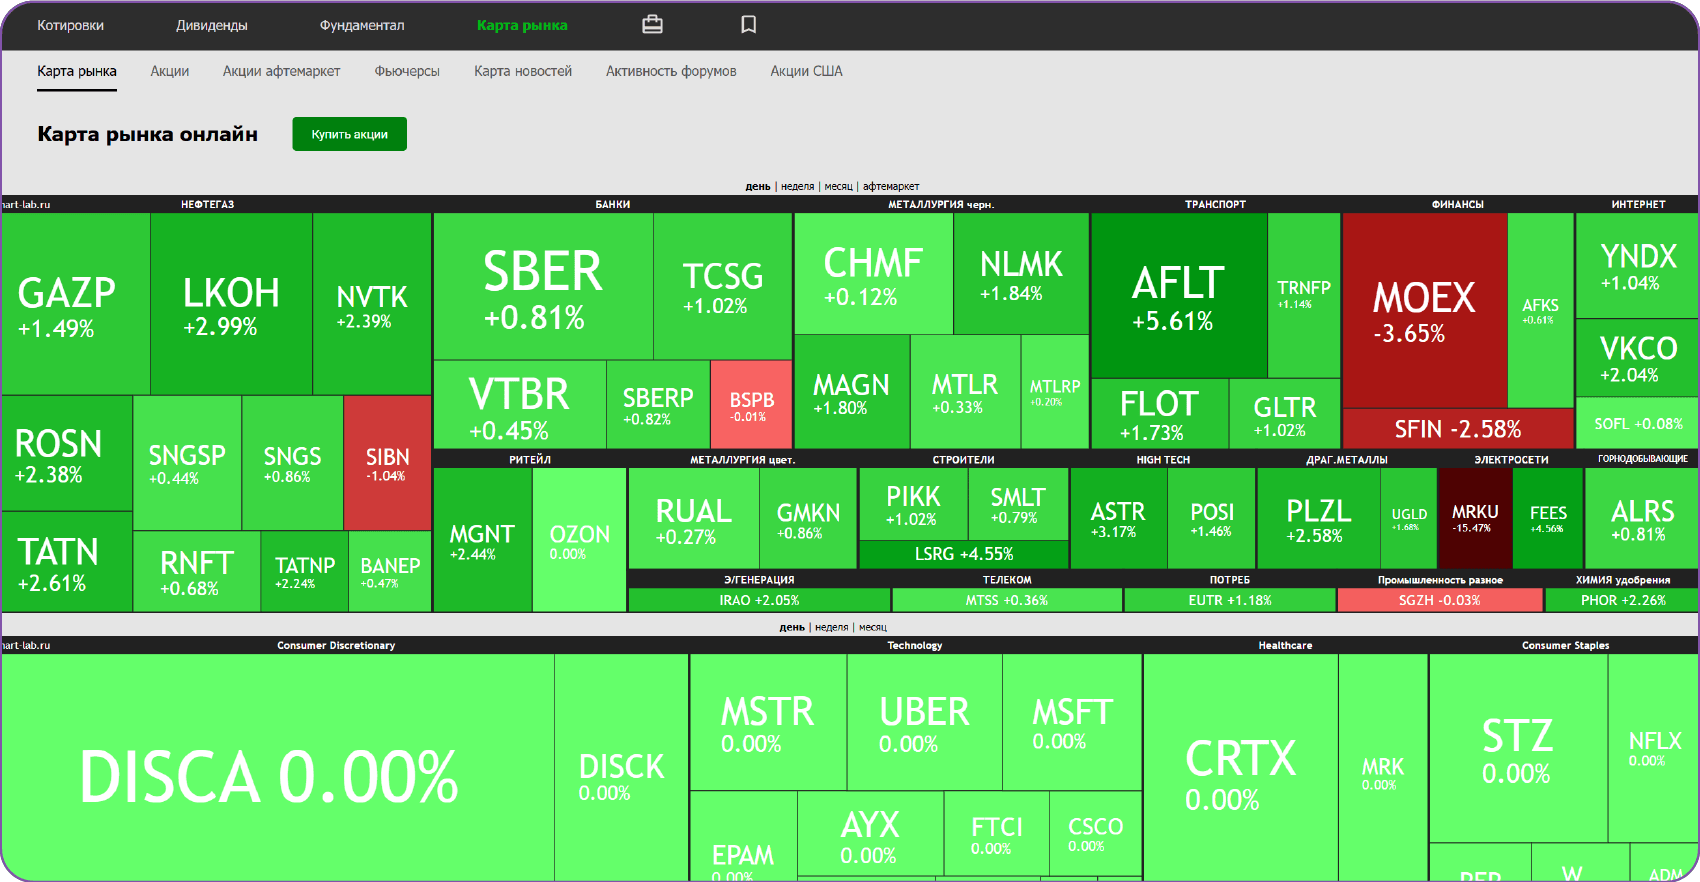
Task: Open the YNDX +1.04% tile
Action: click(1637, 265)
